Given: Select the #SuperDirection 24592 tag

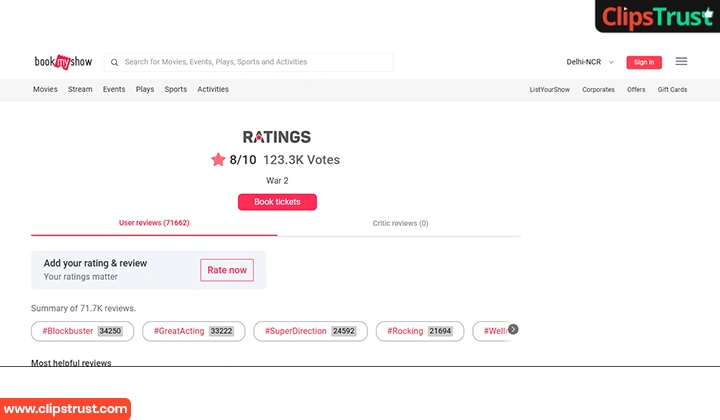Looking at the screenshot, I should tap(310, 331).
